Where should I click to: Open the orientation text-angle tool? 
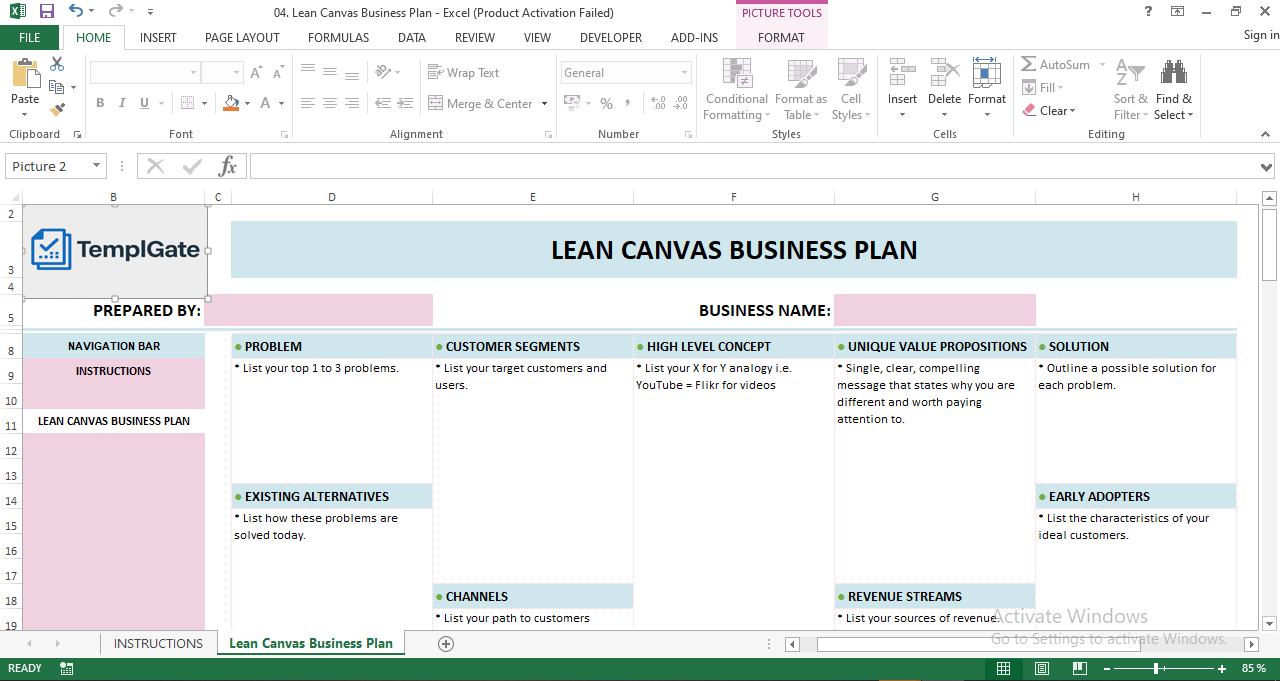click(384, 72)
